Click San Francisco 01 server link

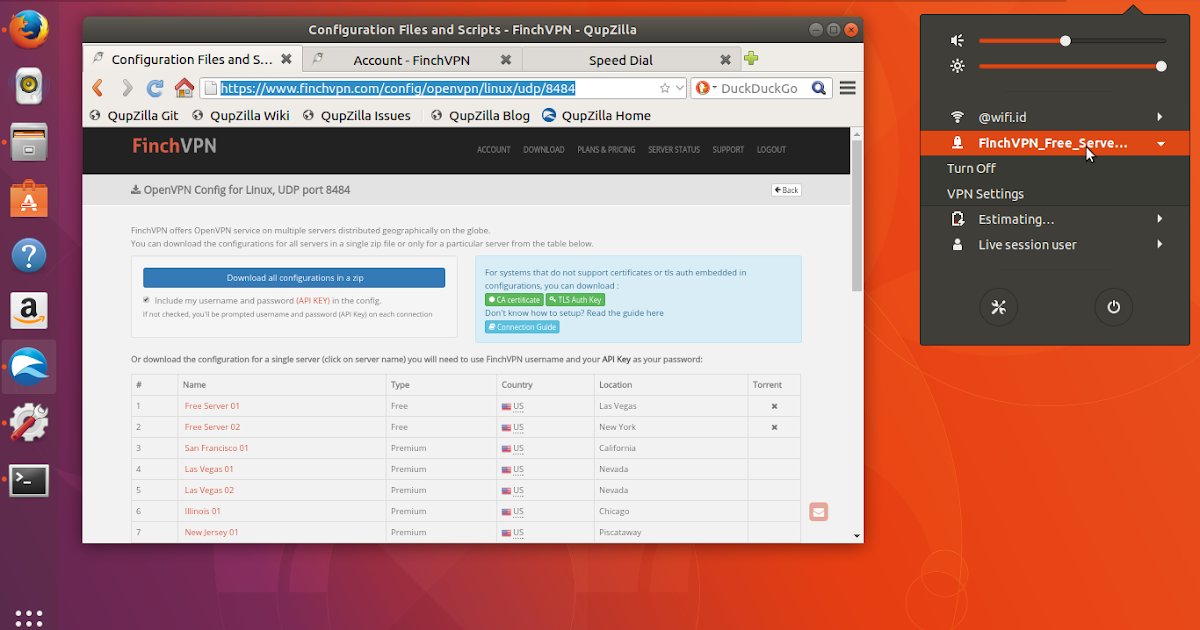pyautogui.click(x=216, y=448)
